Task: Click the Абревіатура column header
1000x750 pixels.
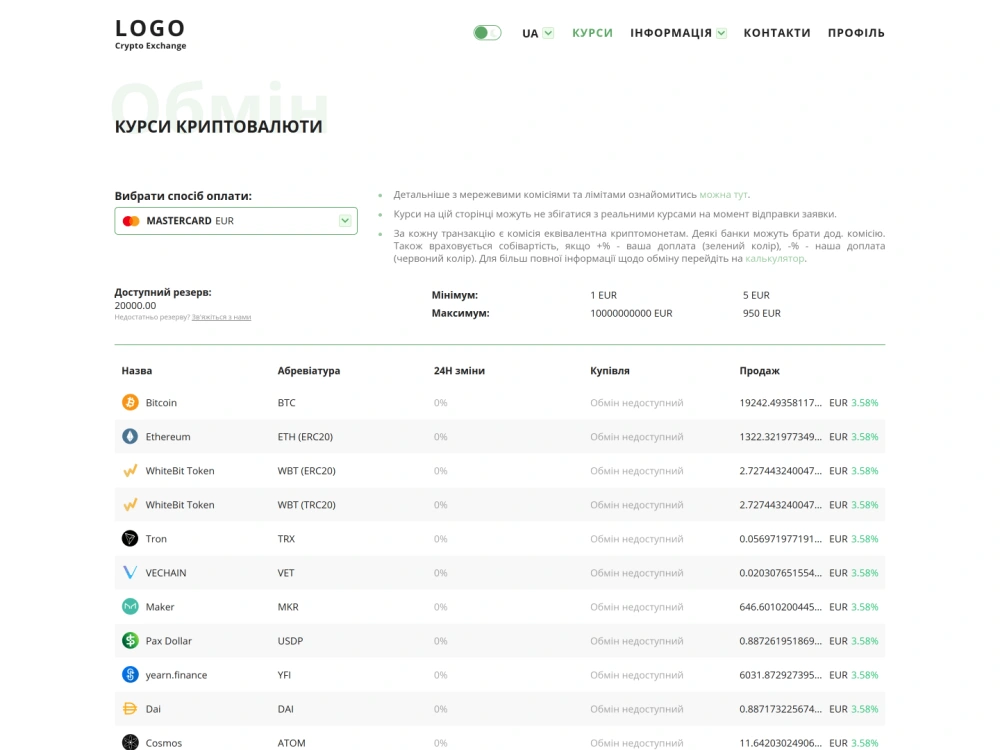Action: tap(309, 371)
